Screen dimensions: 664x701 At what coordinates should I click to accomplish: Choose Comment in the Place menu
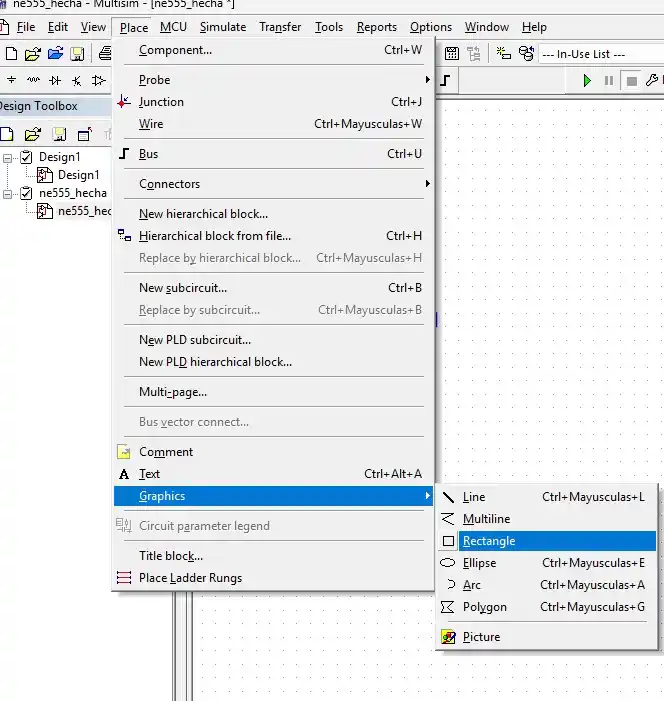[273, 452]
